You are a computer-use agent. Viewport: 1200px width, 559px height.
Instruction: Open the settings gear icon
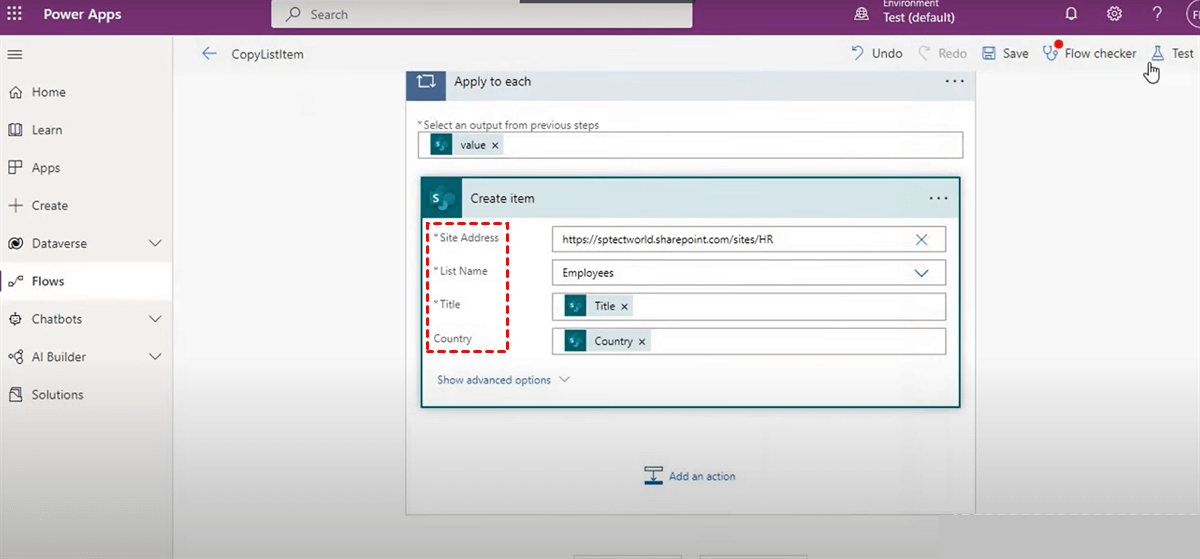tap(1114, 14)
